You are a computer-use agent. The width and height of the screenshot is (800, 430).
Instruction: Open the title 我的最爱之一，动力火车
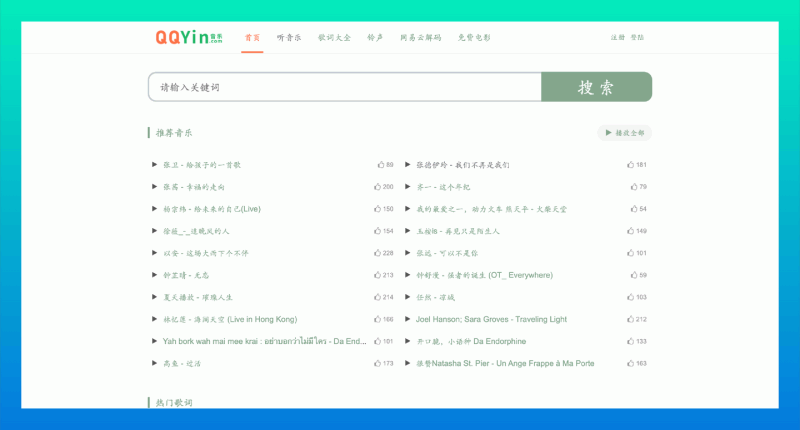[x=491, y=209]
